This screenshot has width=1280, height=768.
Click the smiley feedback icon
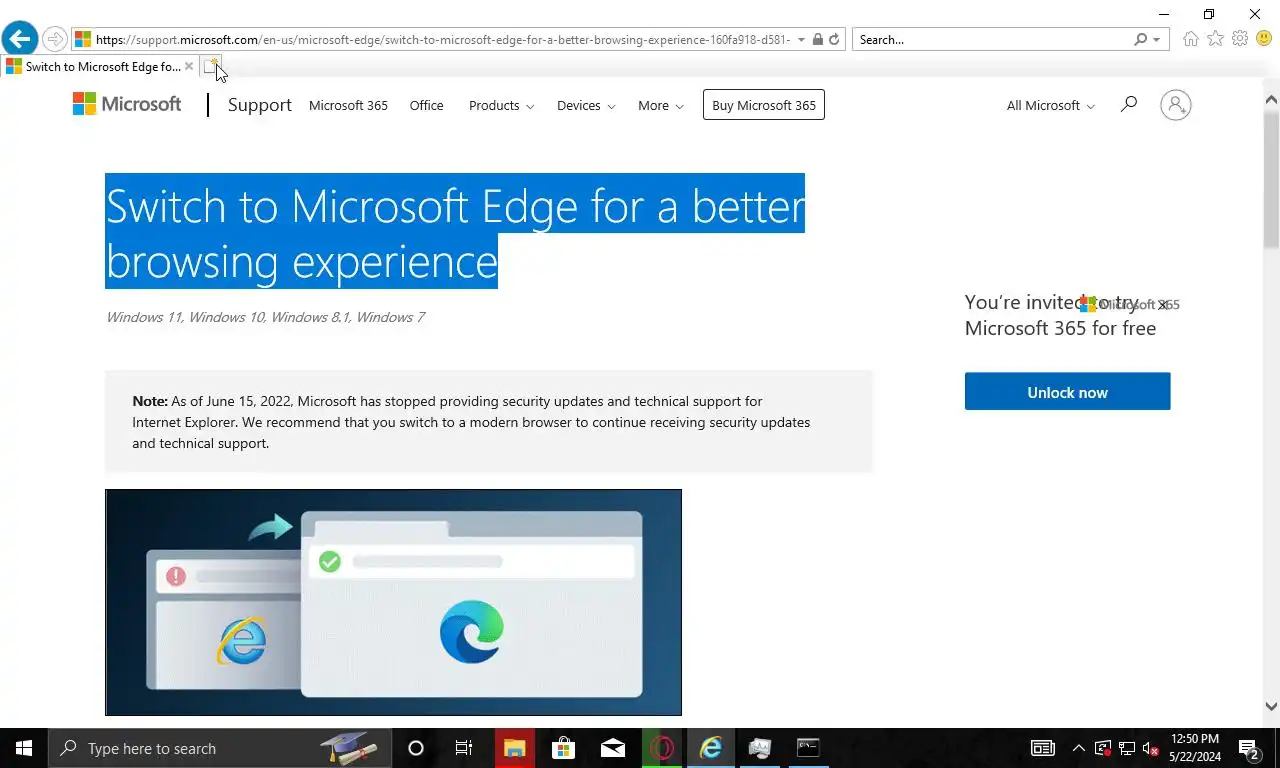click(x=1264, y=39)
